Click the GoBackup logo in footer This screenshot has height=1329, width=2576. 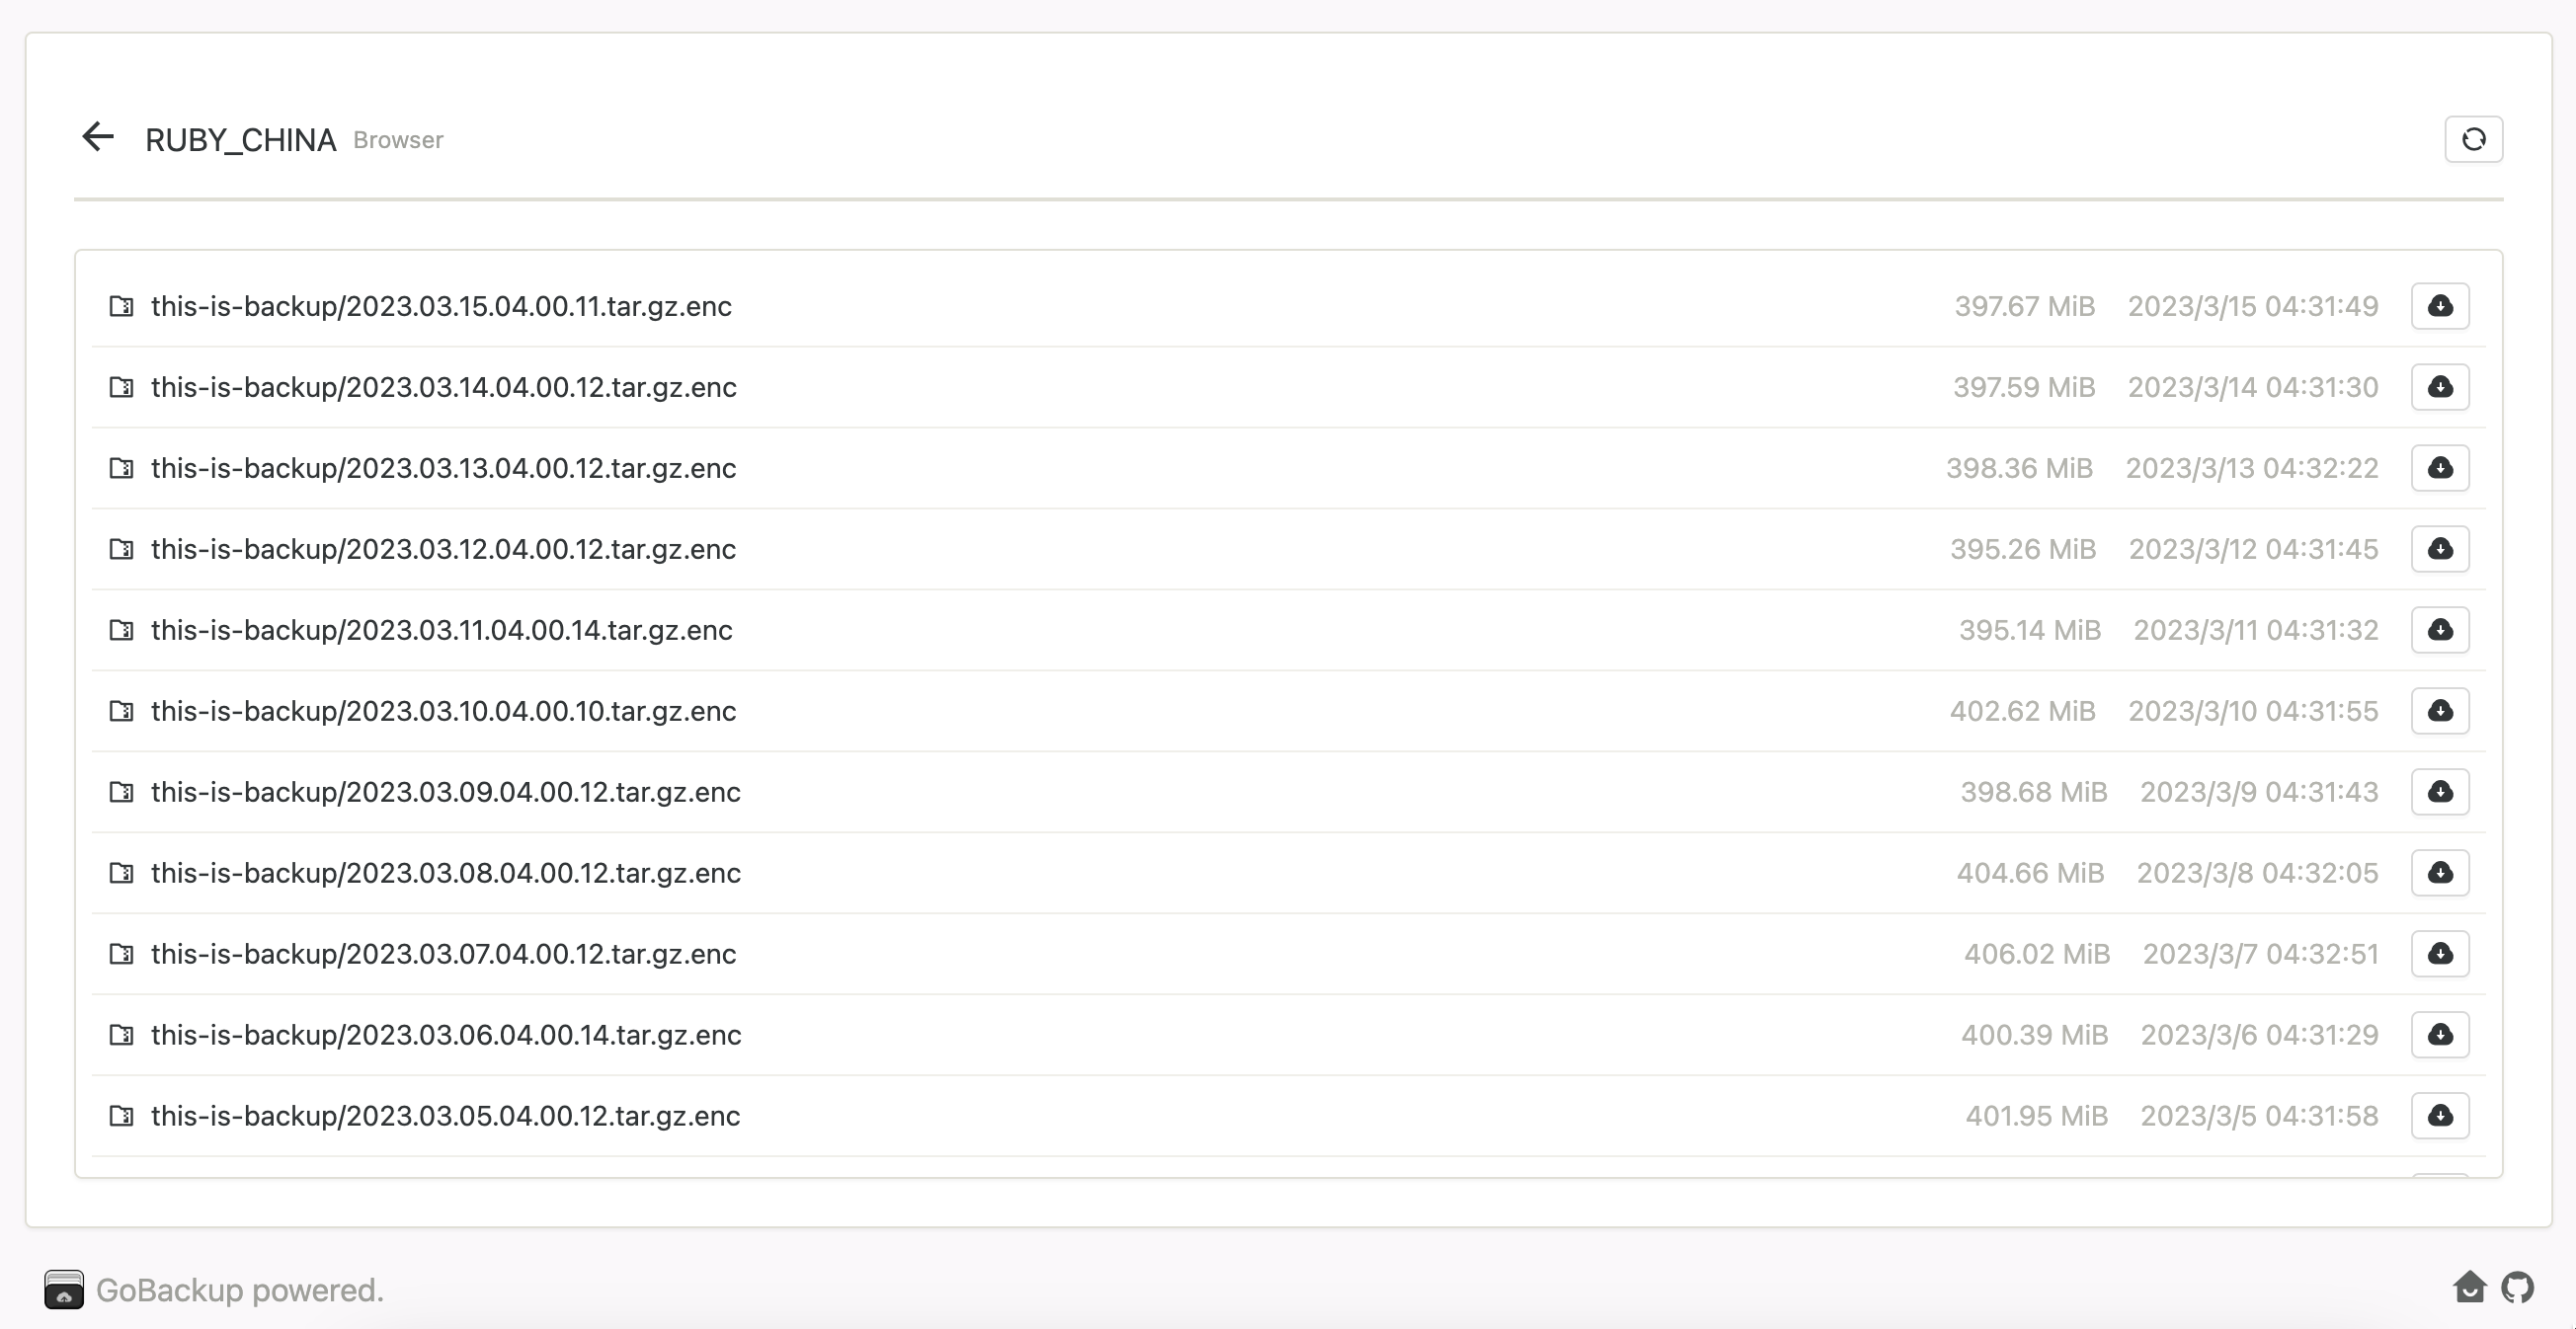(64, 1289)
